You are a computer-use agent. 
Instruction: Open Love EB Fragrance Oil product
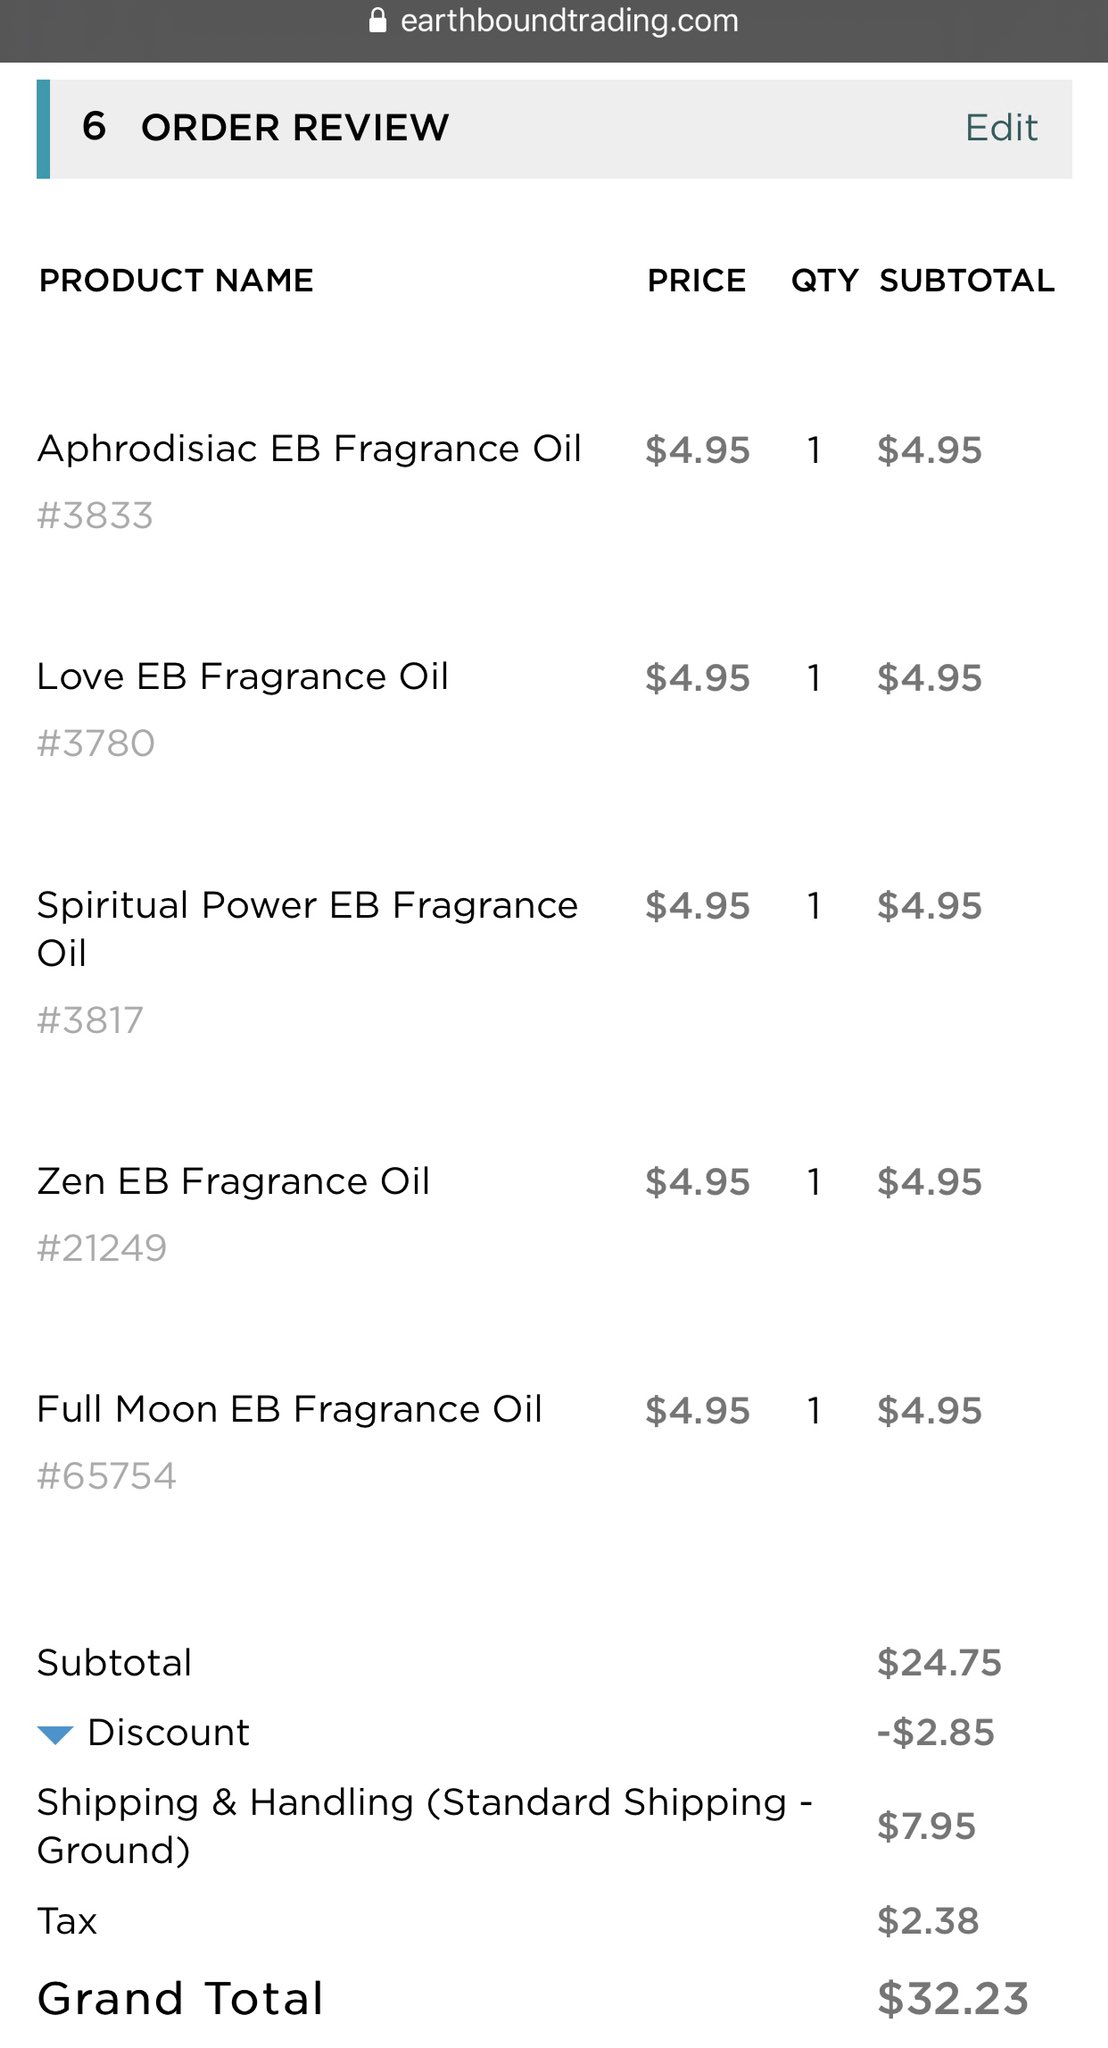(243, 677)
